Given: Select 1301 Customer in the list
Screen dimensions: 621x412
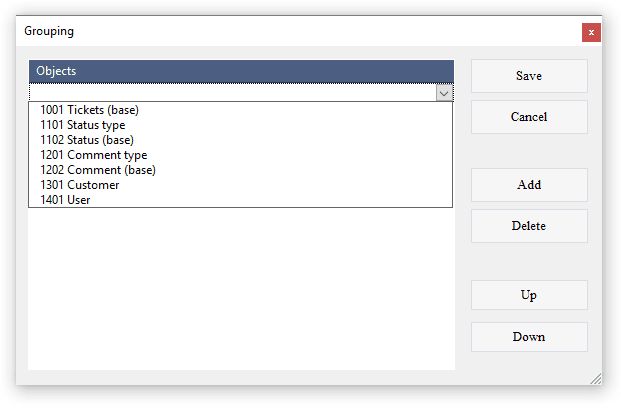Looking at the screenshot, I should [x=80, y=185].
